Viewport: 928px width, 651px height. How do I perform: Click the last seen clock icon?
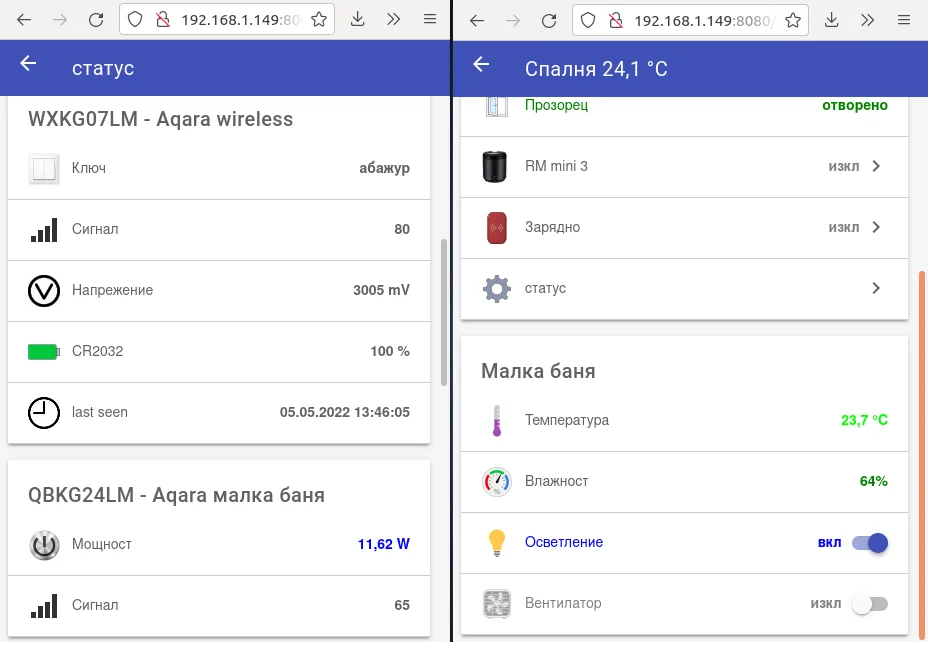click(x=44, y=412)
